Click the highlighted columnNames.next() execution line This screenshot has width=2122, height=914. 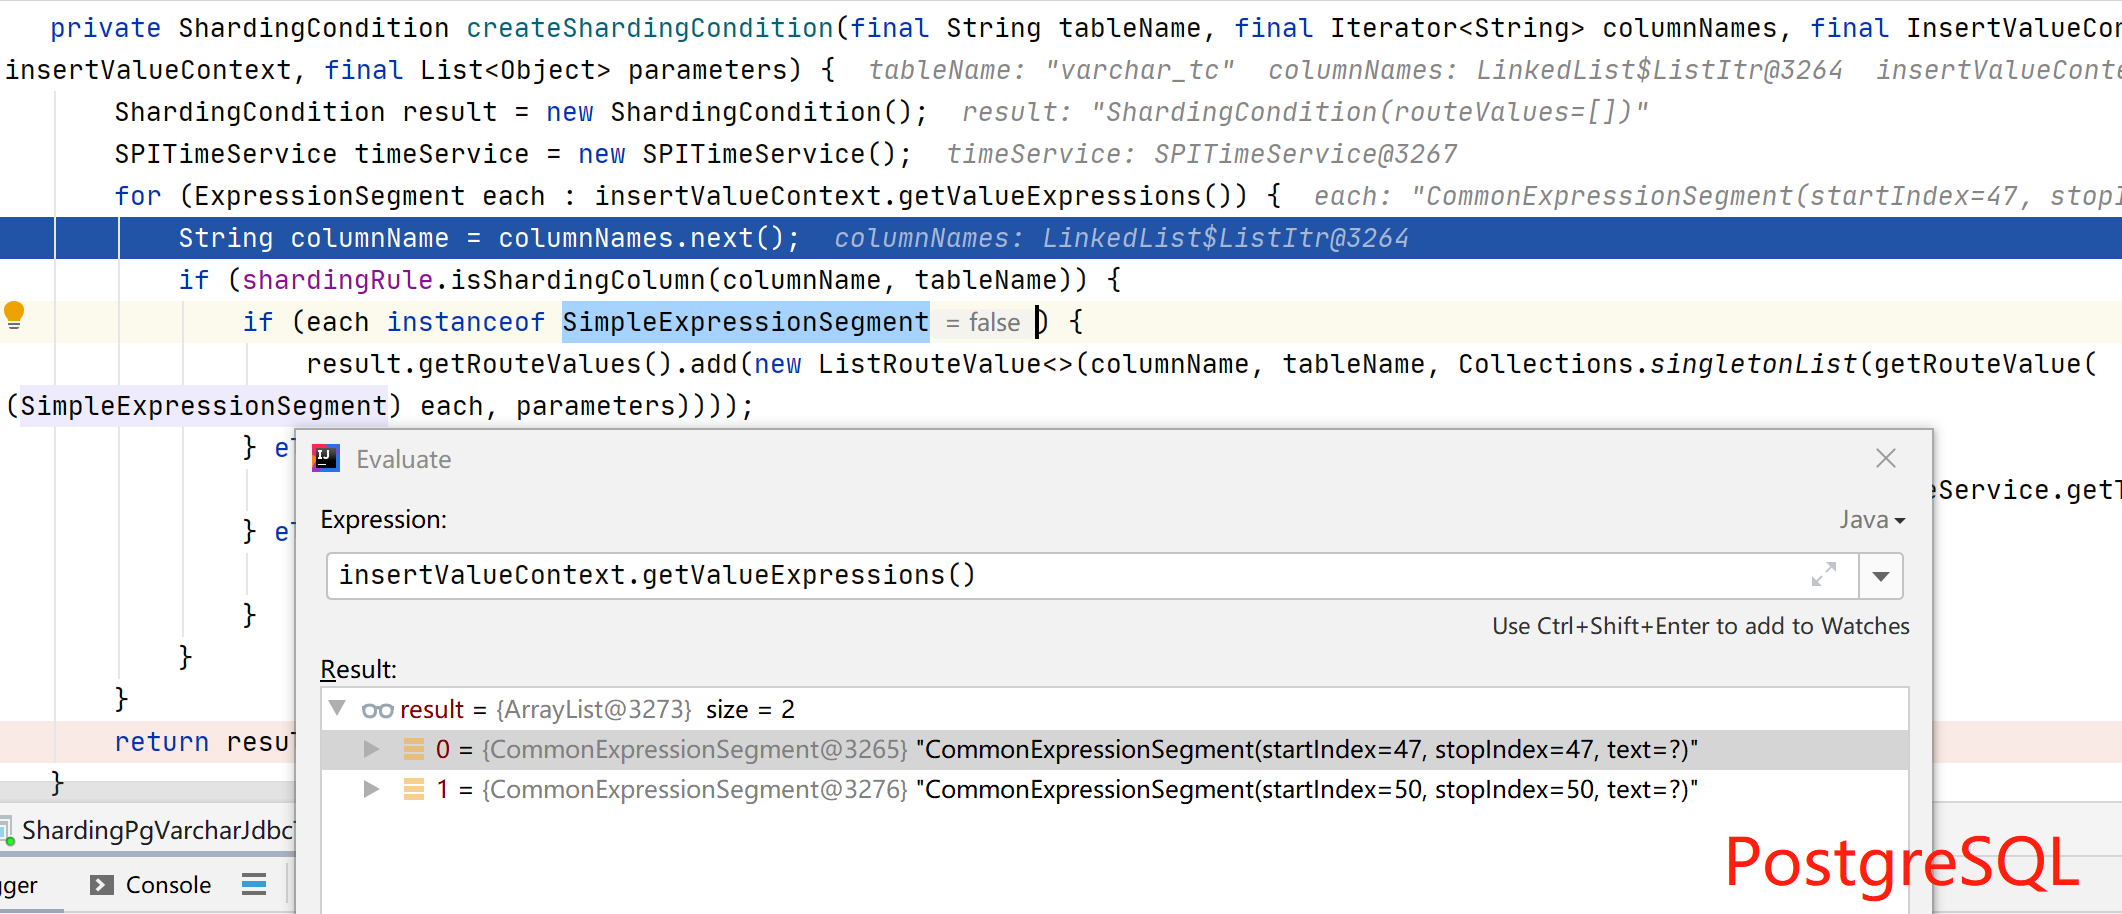(490, 238)
